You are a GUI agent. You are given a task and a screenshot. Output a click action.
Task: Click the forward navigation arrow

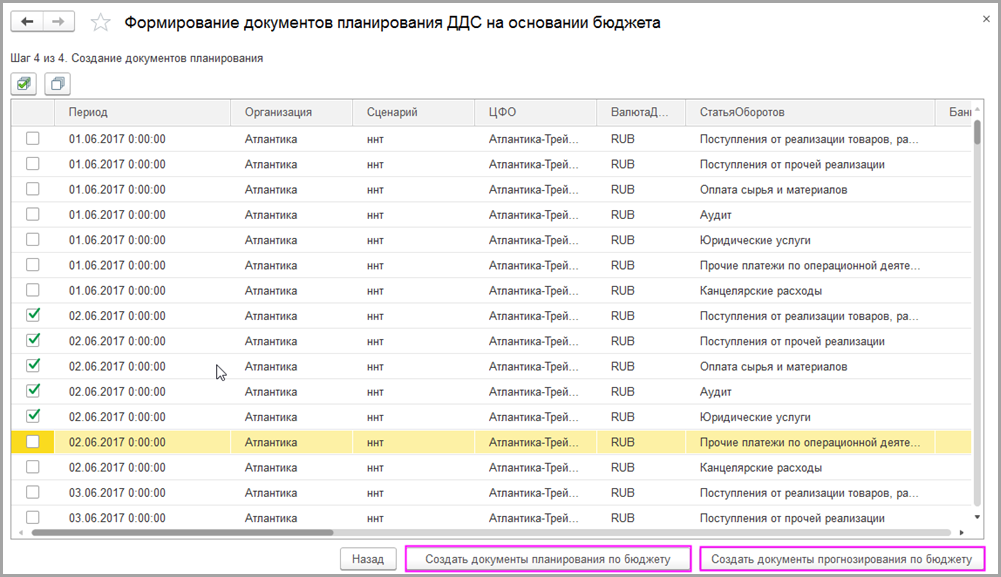58,22
